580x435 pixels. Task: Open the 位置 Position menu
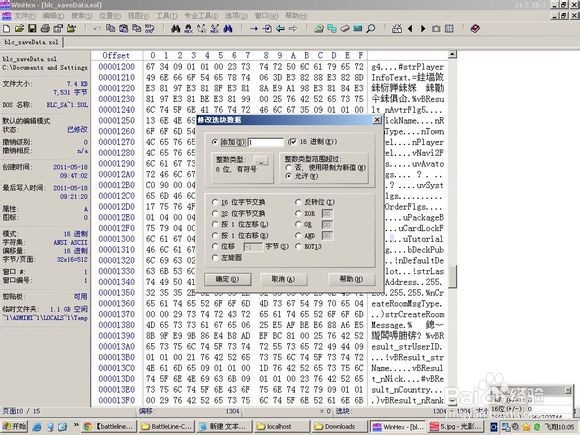[x=110, y=16]
